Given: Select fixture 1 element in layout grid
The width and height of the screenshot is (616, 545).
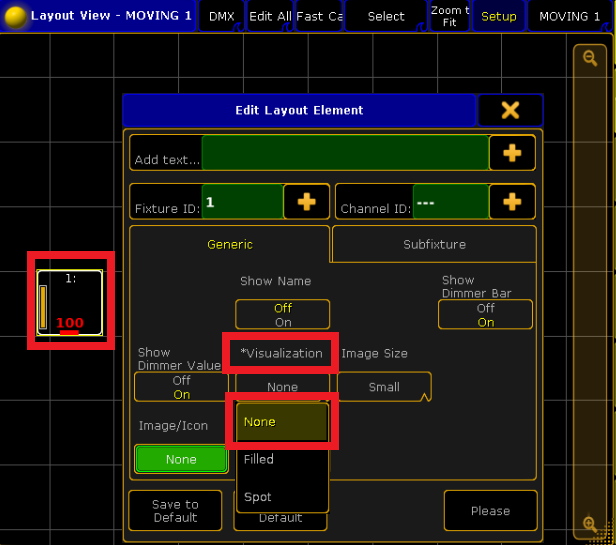Looking at the screenshot, I should (70, 303).
